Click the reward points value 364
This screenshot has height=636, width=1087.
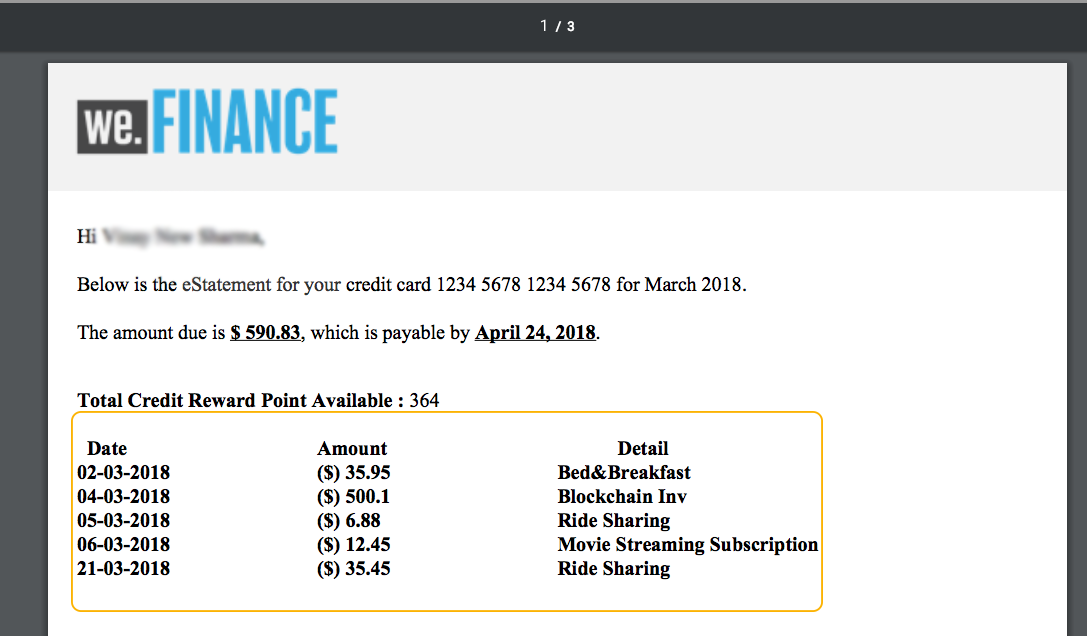coord(424,401)
